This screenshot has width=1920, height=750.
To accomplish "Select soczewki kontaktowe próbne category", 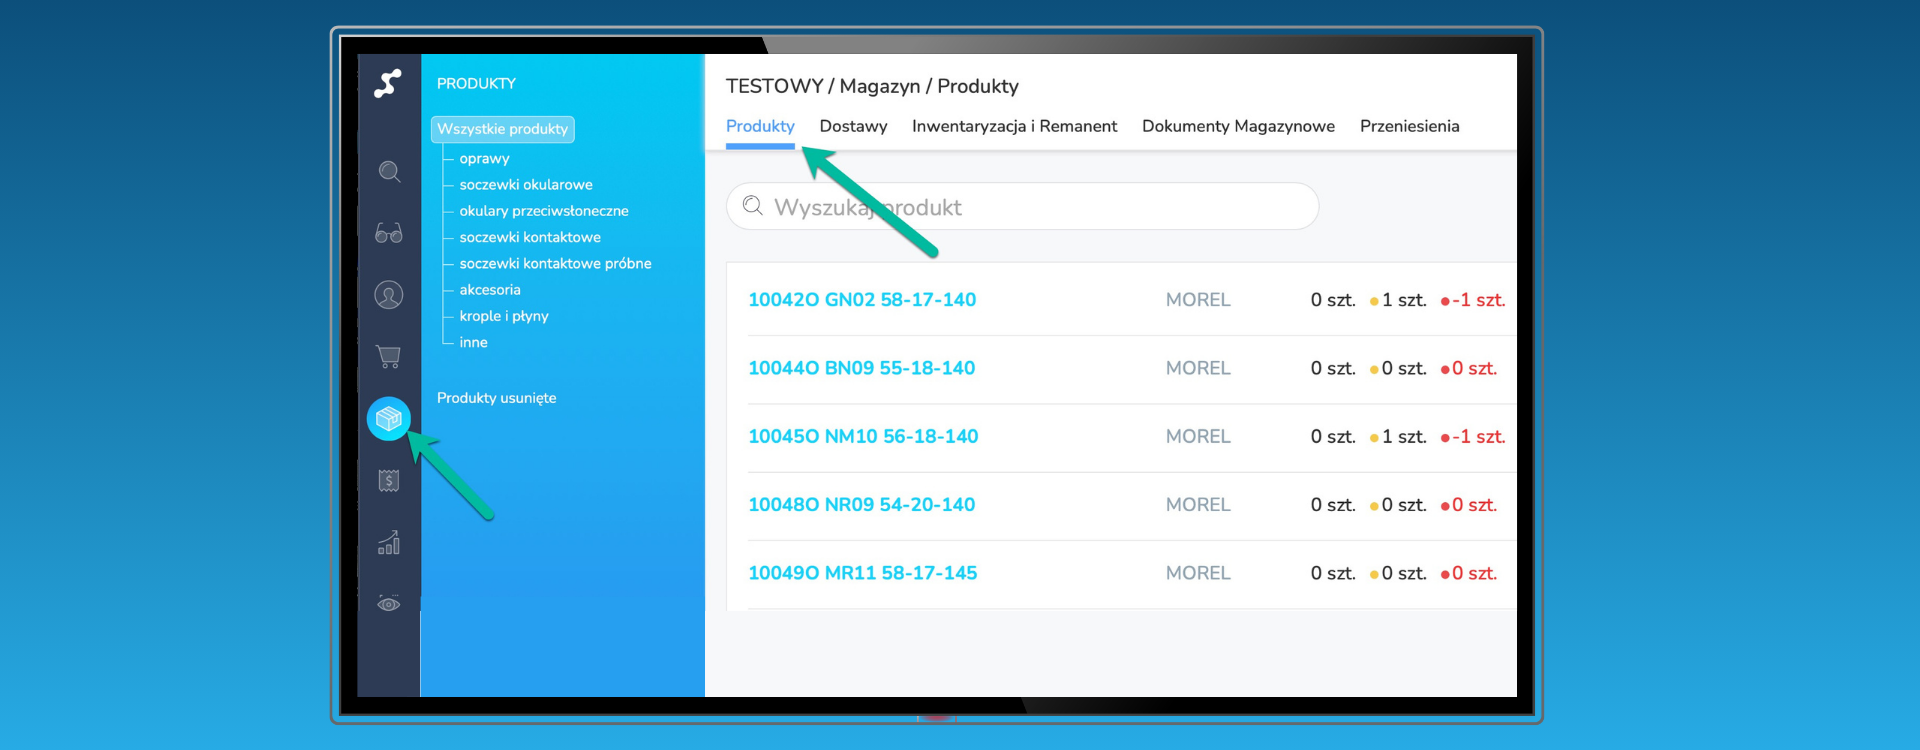I will tap(555, 264).
